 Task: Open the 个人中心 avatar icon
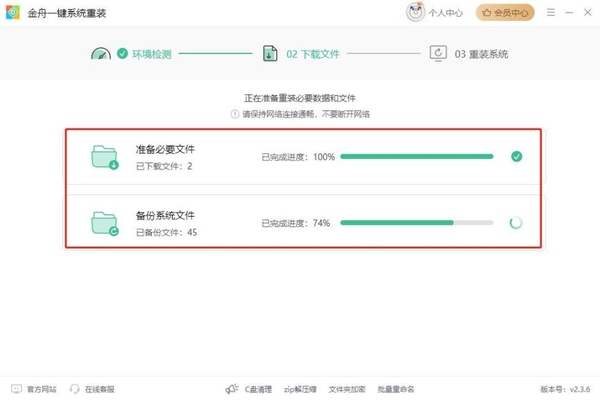point(415,12)
